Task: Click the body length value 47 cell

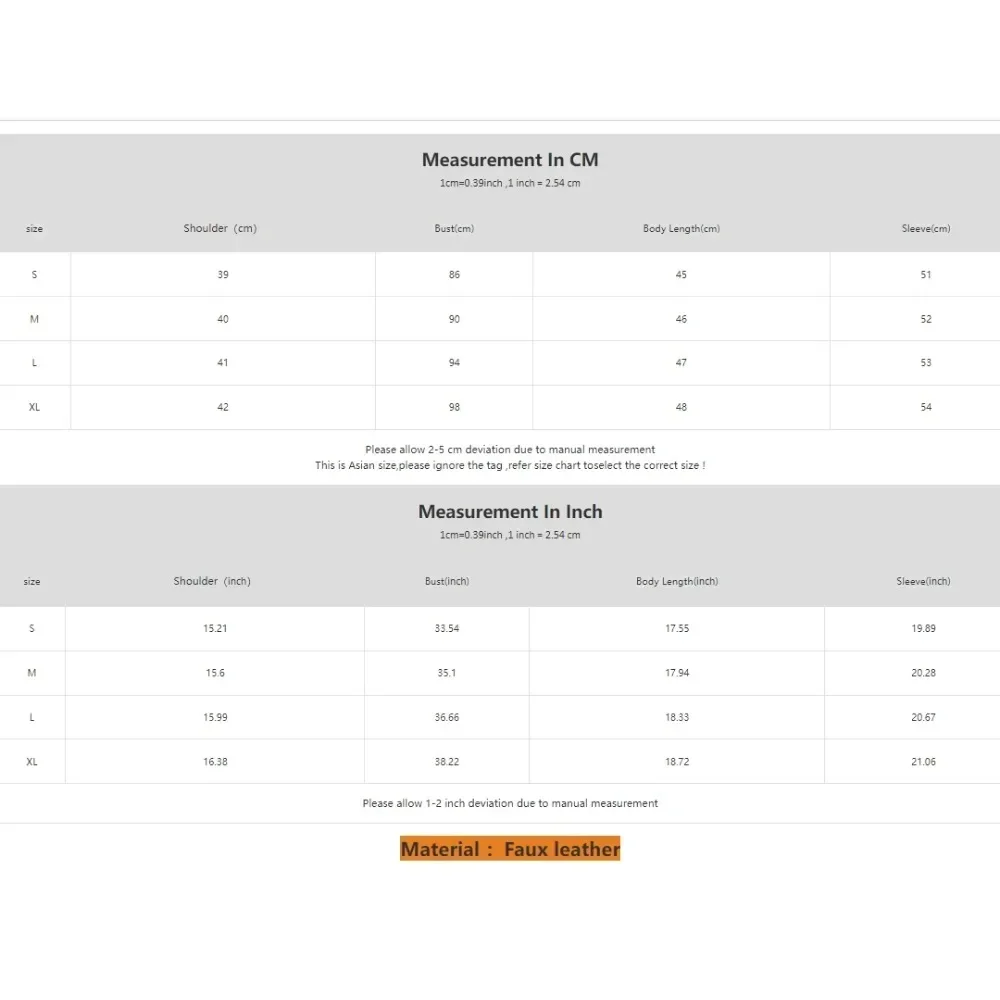Action: tap(681, 363)
